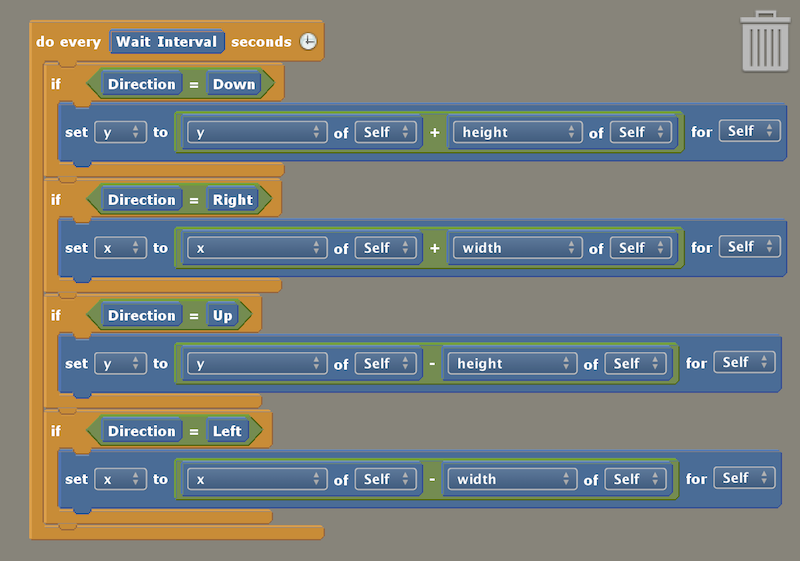Click the trash can icon
This screenshot has height=561, width=800.
click(765, 41)
